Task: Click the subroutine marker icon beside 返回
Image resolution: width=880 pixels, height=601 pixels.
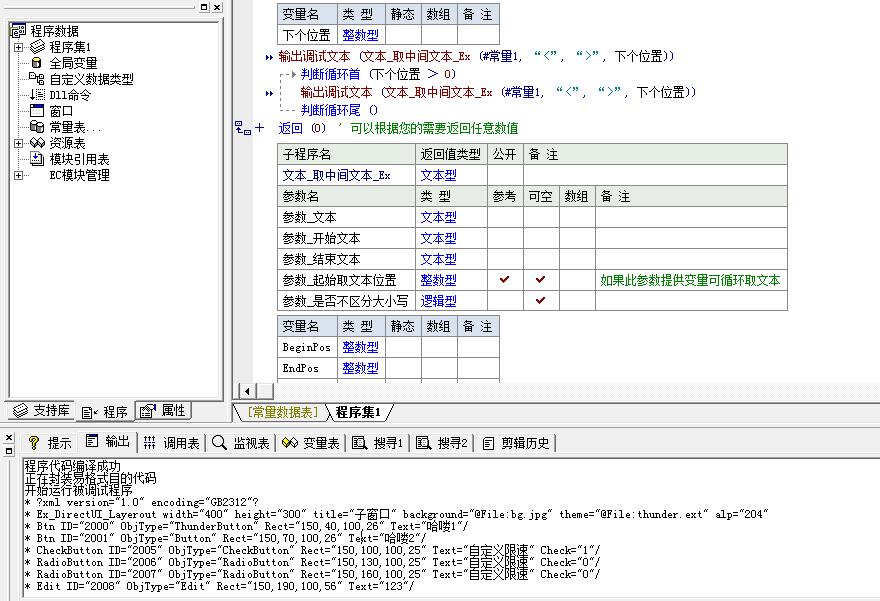Action: [x=242, y=128]
